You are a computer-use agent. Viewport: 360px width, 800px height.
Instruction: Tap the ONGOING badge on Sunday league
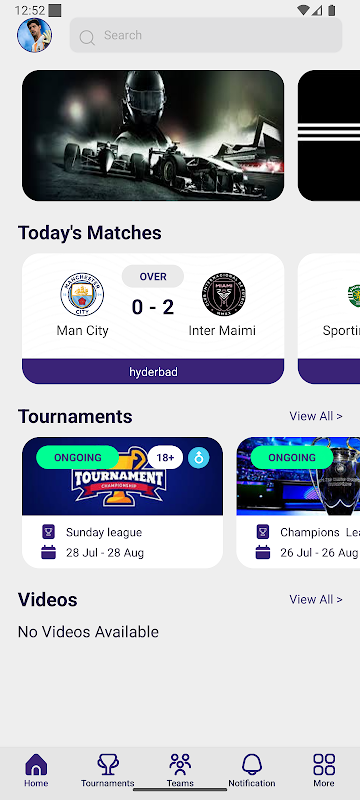point(78,458)
